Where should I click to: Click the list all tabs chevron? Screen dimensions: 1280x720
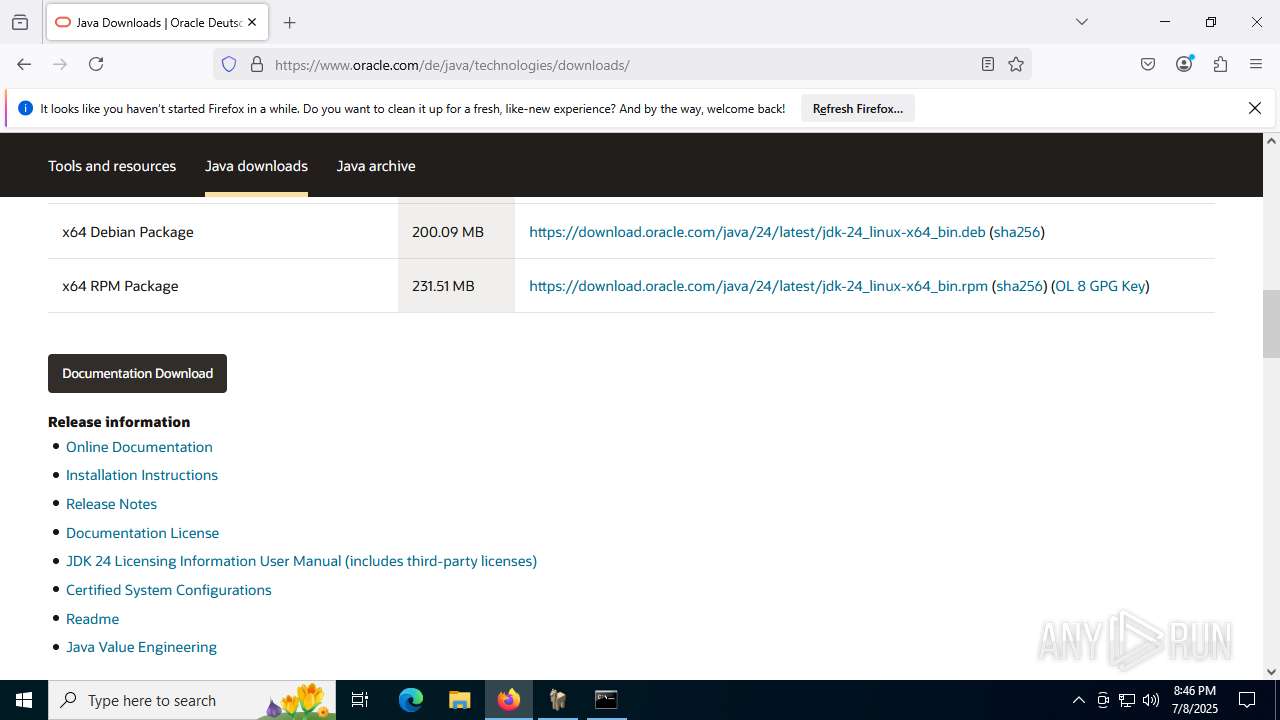tap(1081, 22)
